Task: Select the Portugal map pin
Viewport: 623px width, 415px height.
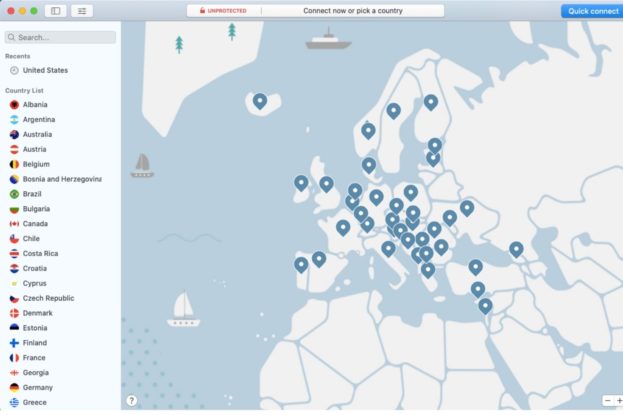Action: coord(301,265)
